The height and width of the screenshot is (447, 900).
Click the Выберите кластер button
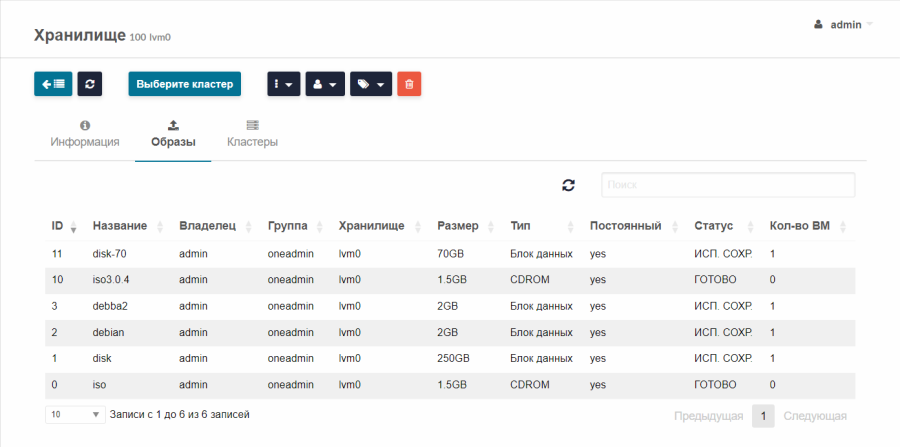(185, 84)
